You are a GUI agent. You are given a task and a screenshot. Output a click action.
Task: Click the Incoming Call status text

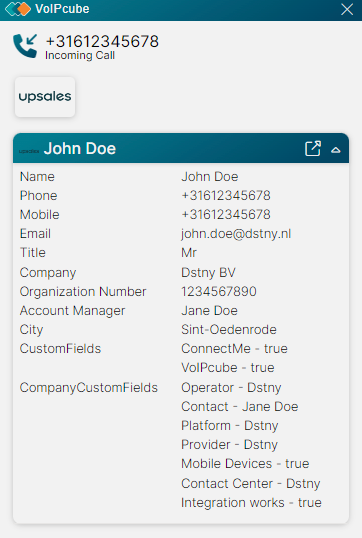tap(80, 56)
